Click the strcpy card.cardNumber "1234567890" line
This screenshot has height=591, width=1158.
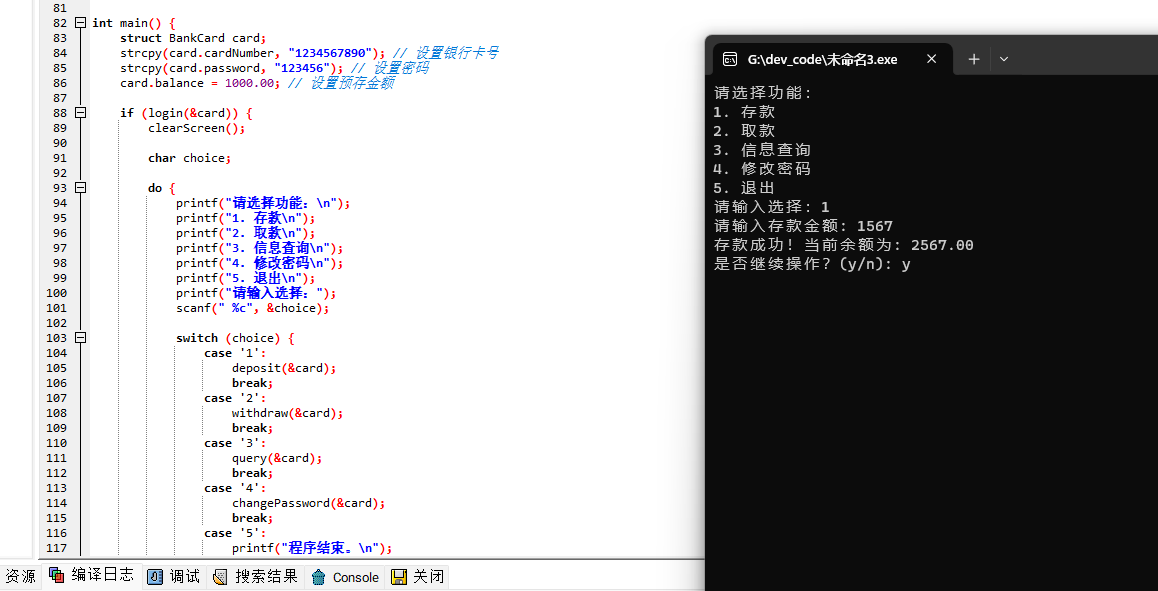click(253, 52)
